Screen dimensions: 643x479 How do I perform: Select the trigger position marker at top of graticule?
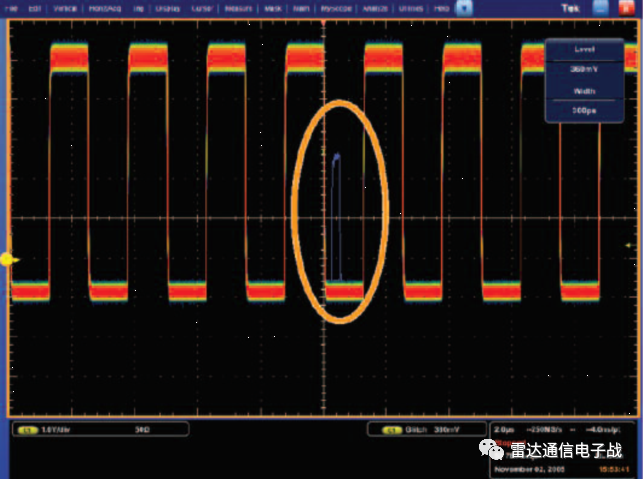click(324, 23)
